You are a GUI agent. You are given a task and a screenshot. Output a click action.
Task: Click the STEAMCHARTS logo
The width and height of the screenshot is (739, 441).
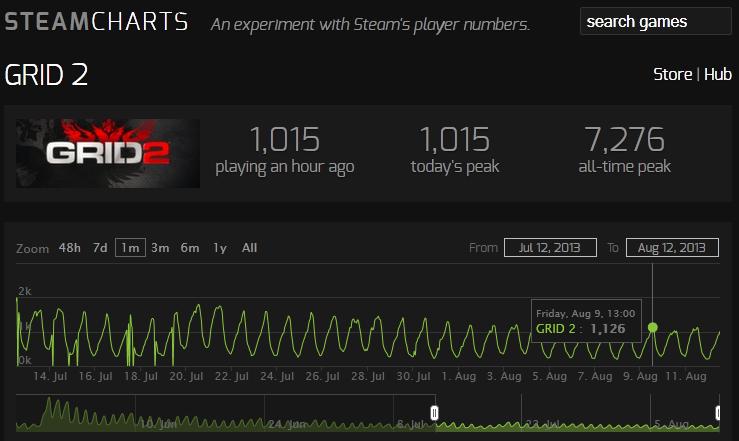(x=97, y=22)
